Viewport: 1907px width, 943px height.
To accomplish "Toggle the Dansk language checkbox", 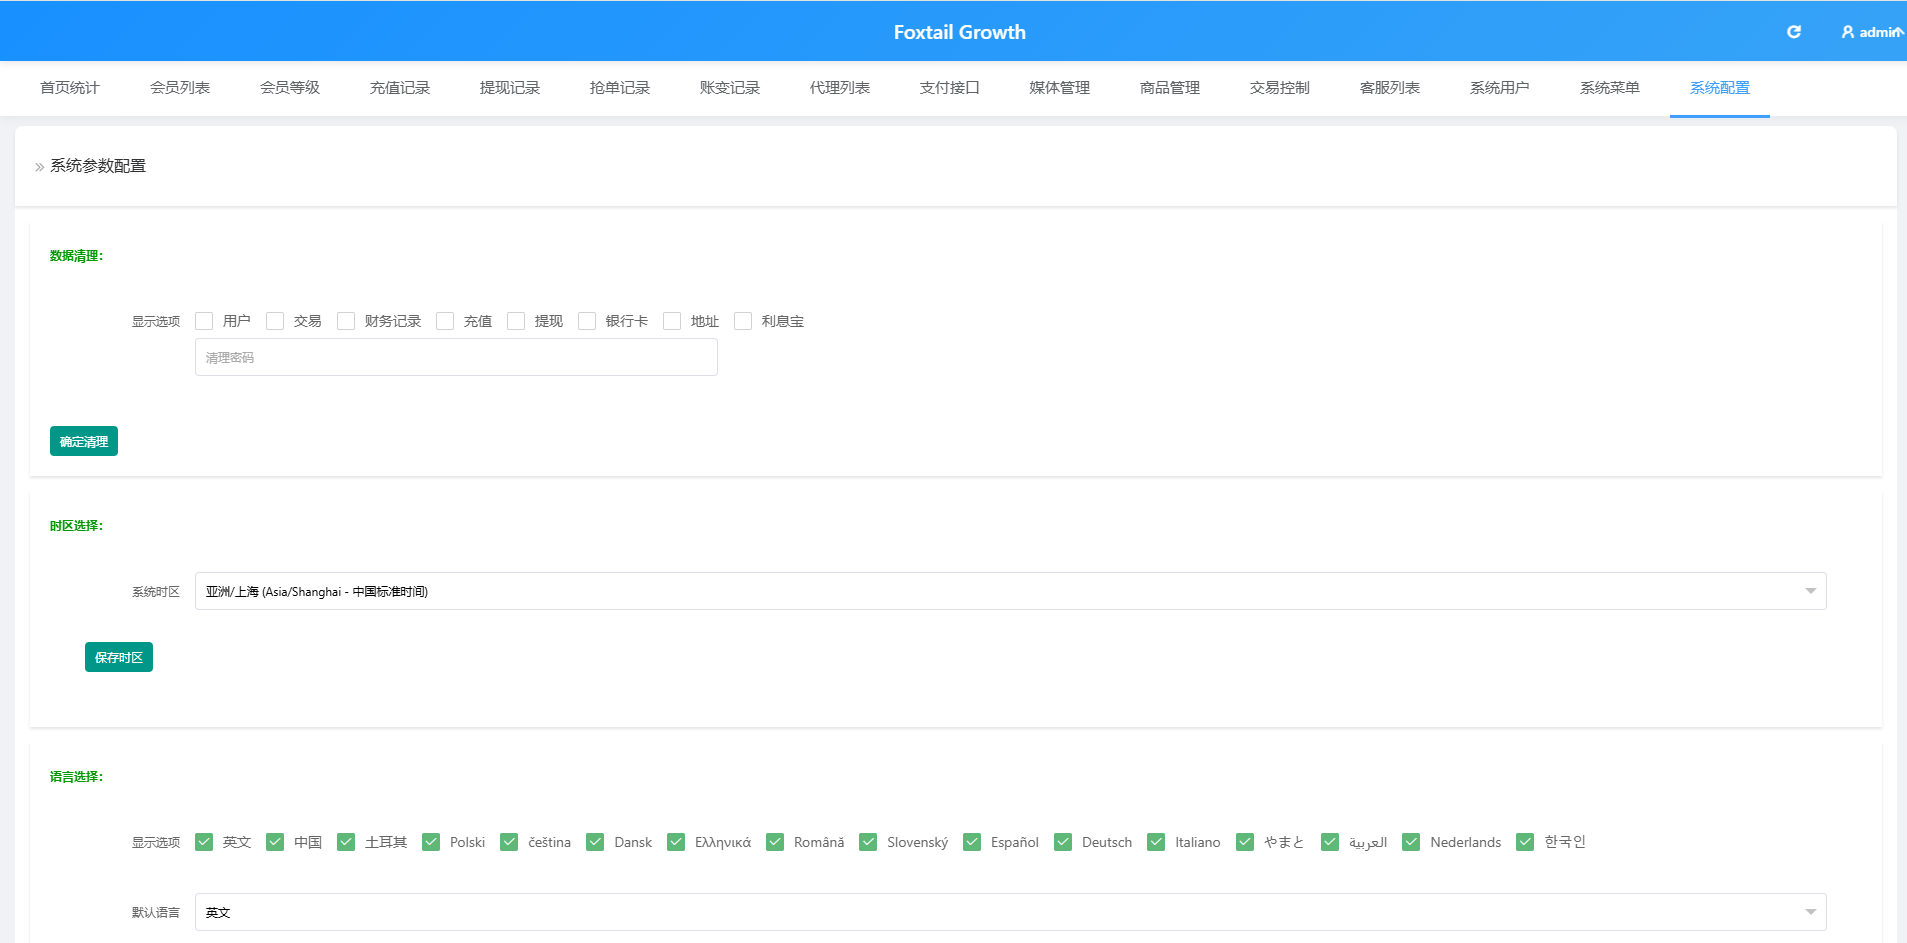I will (x=595, y=842).
